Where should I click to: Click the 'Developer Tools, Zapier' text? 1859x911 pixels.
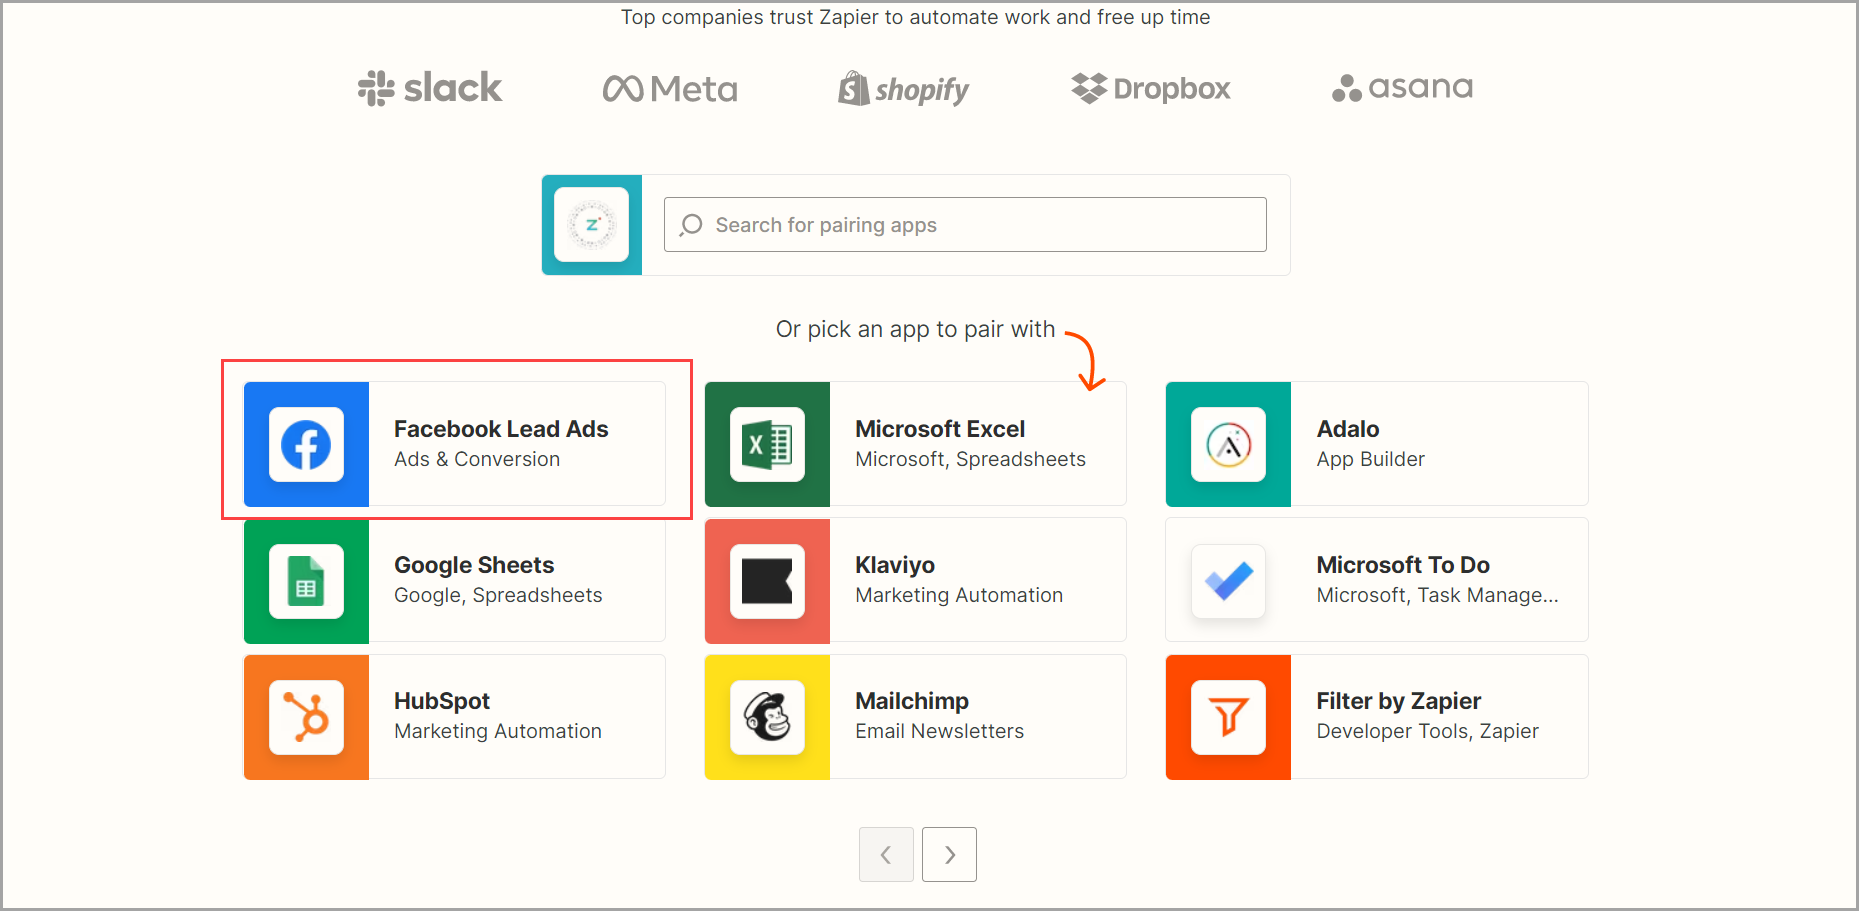point(1427,731)
